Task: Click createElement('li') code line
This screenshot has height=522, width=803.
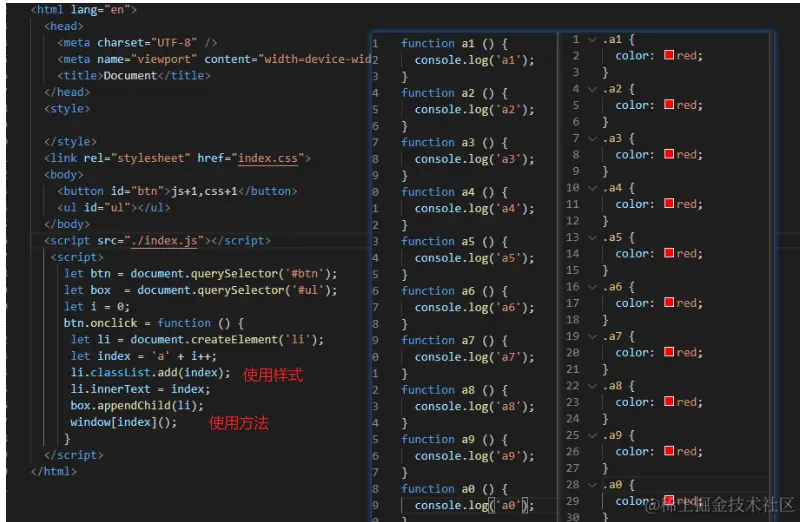Action: tap(197, 340)
